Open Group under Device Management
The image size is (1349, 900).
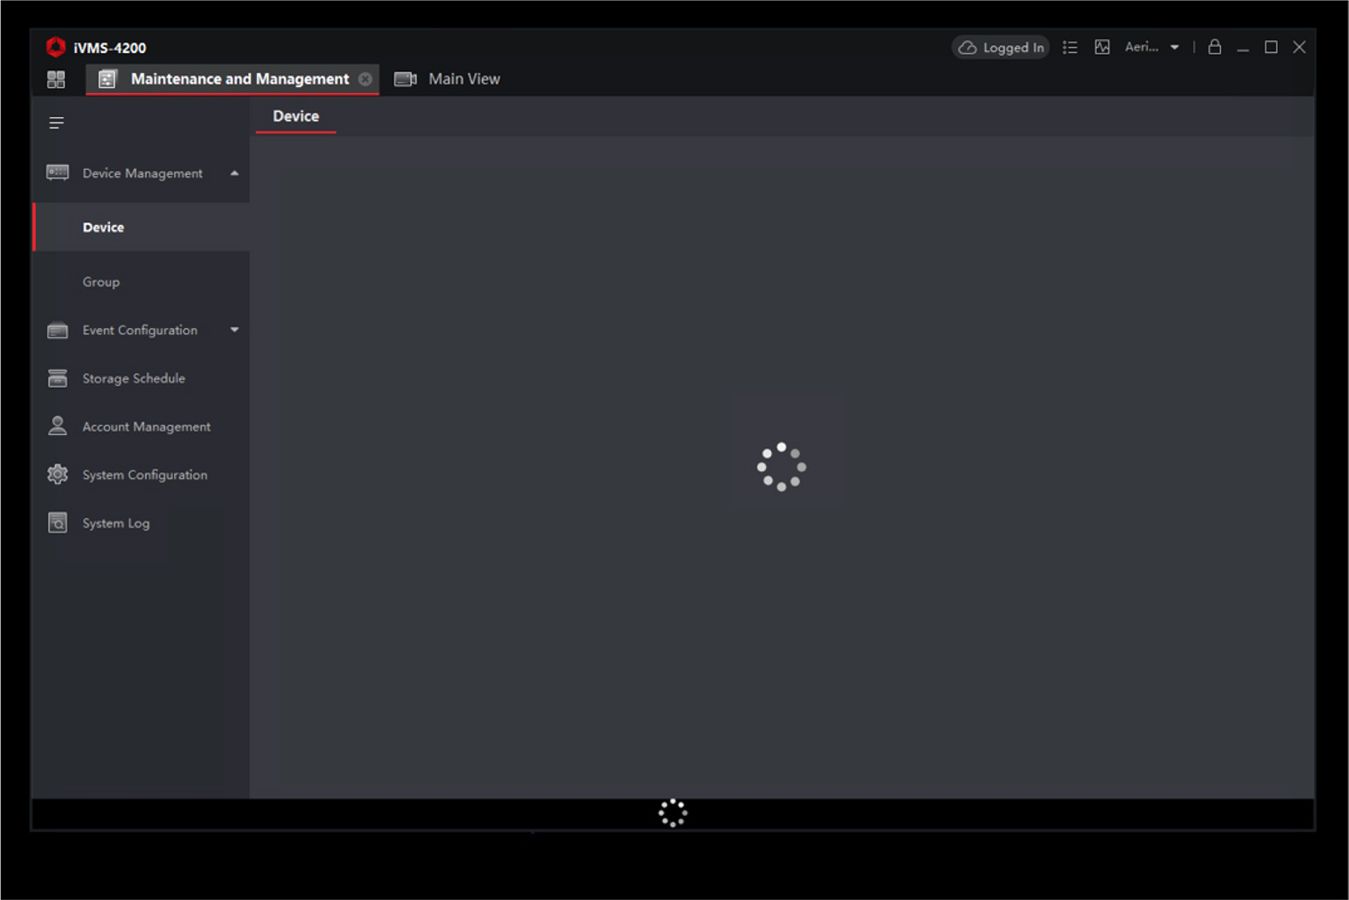[x=101, y=282]
